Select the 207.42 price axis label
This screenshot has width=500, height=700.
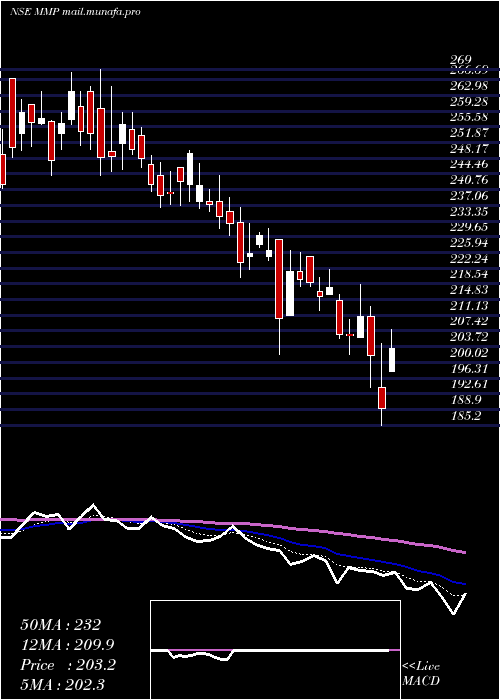469,321
